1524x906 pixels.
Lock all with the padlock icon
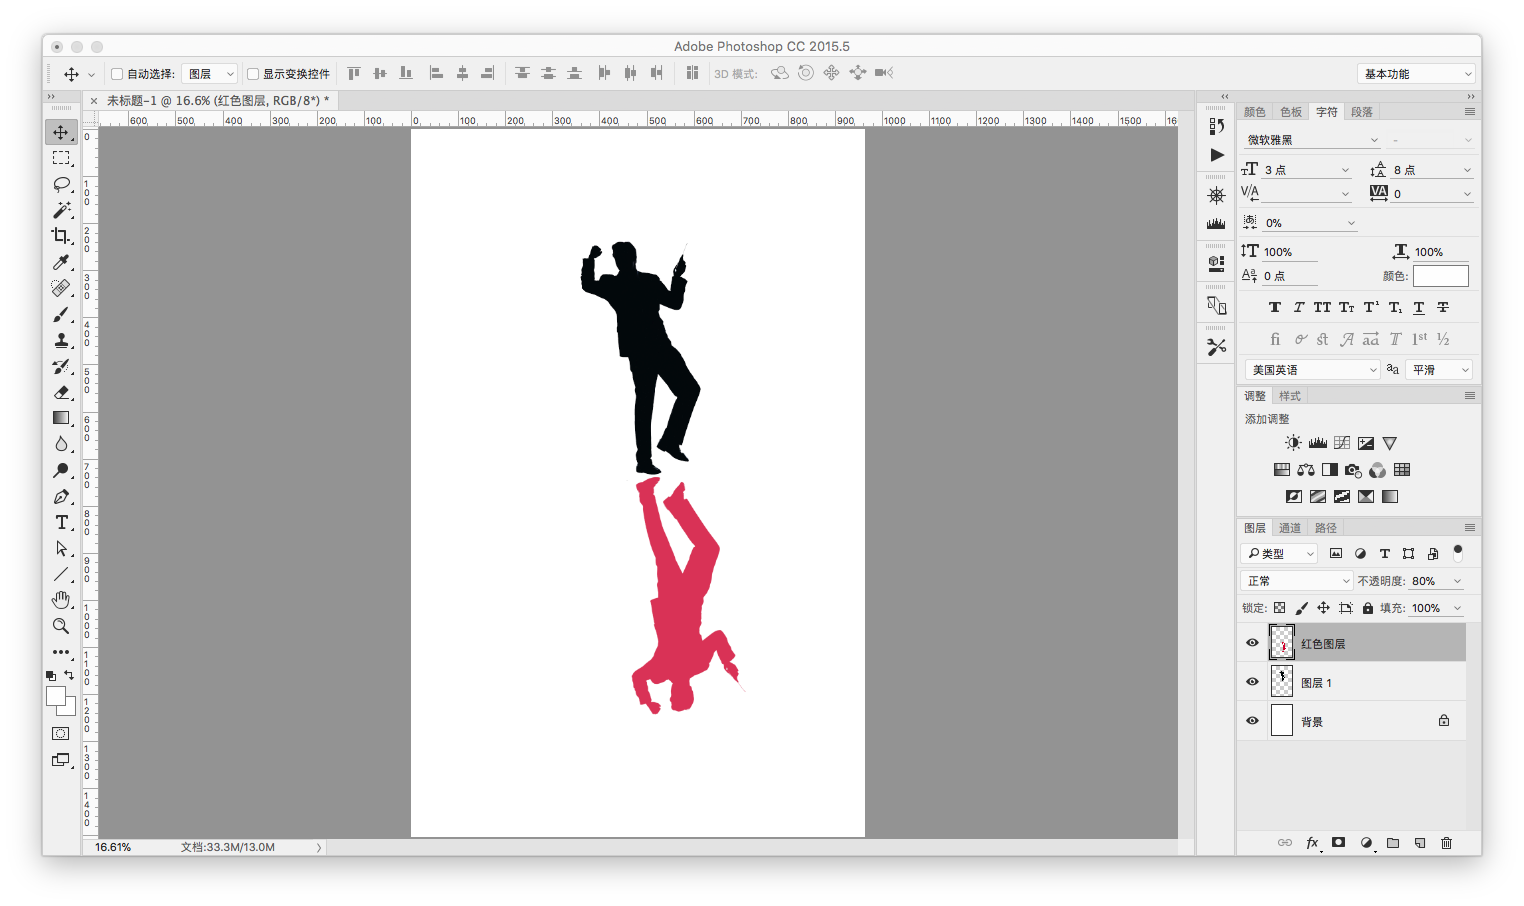(1368, 608)
